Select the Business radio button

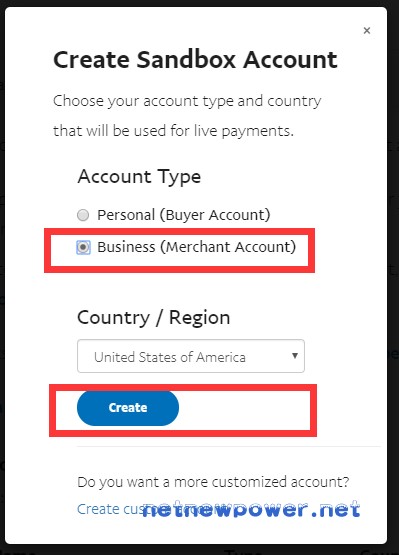[83, 247]
